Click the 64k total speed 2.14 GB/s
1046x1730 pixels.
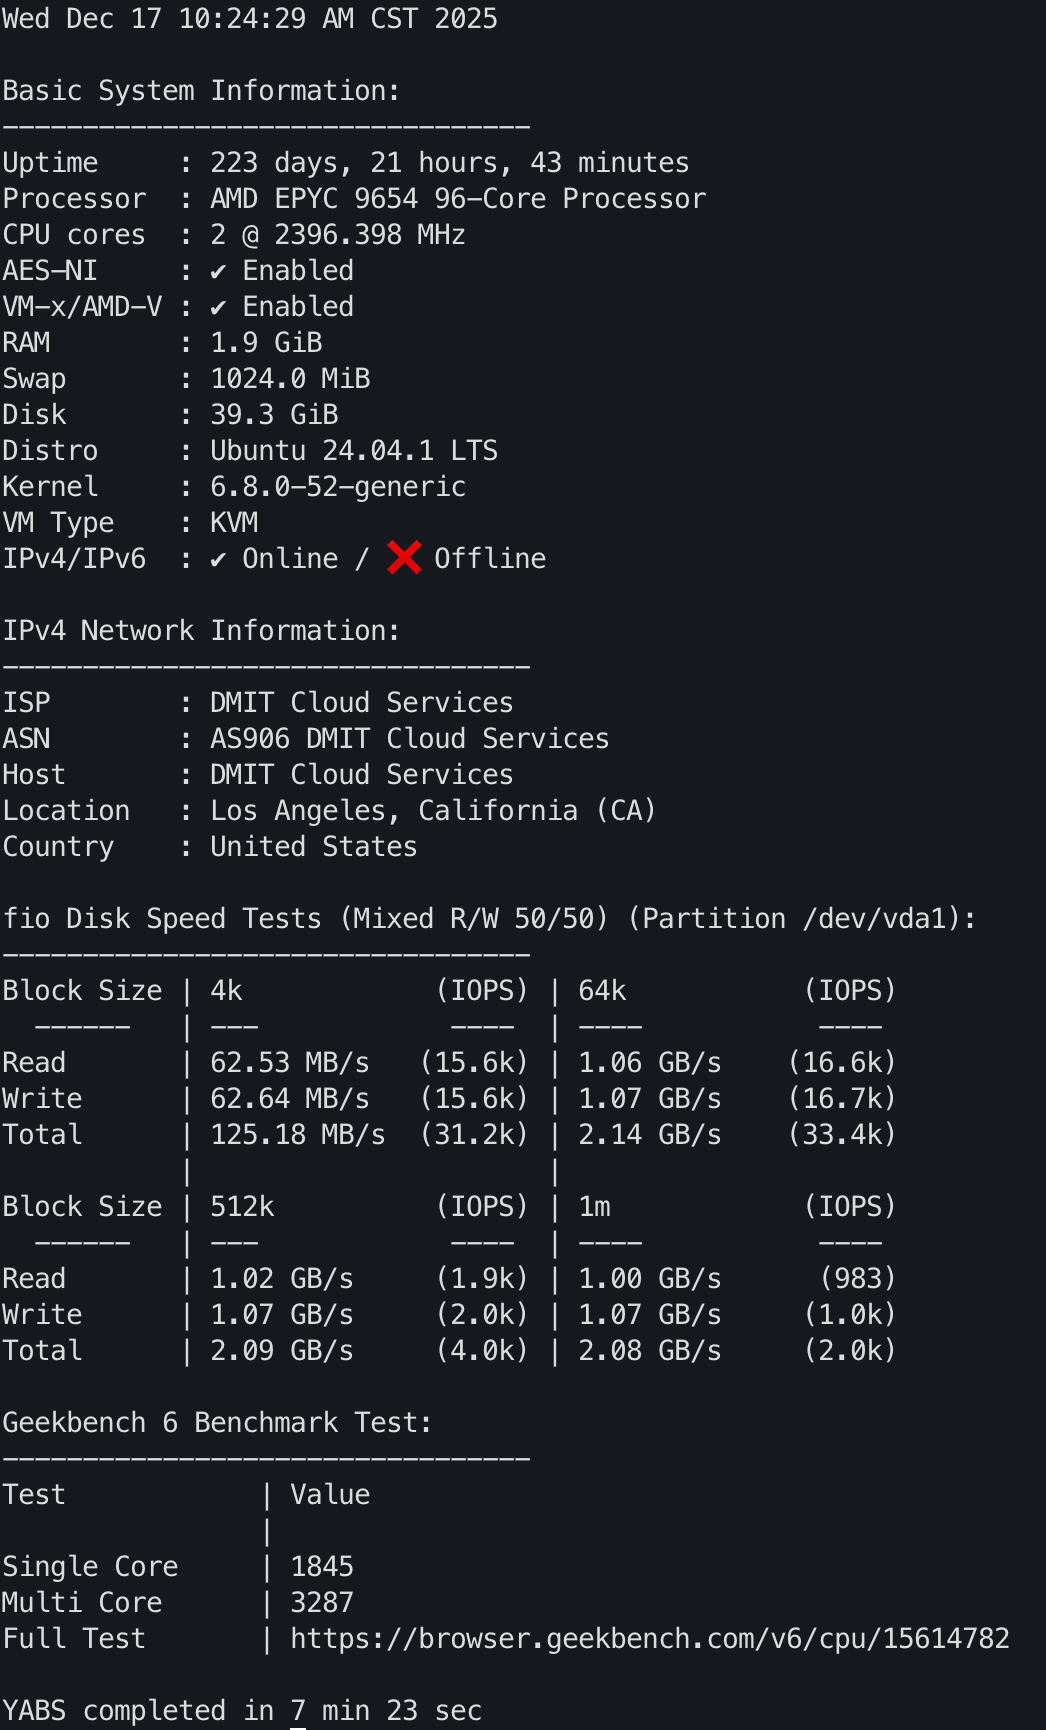(649, 1134)
